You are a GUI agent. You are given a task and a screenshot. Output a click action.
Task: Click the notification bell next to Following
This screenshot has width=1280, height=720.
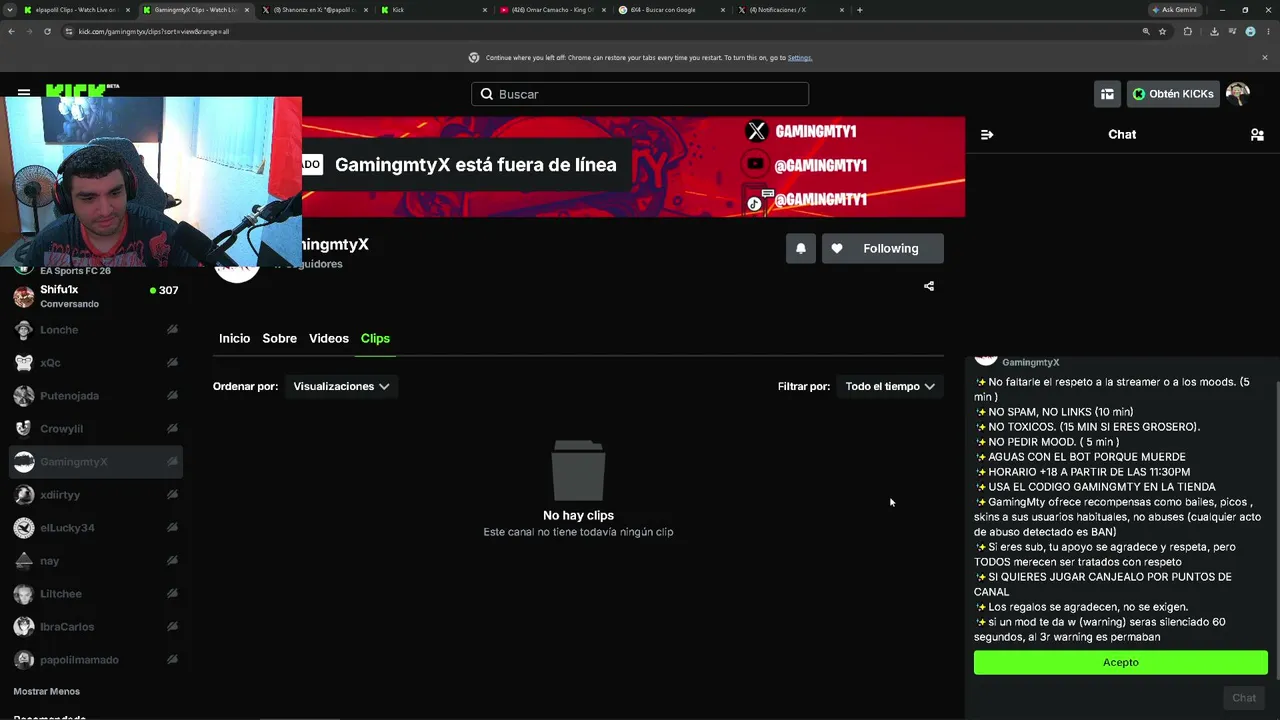click(801, 249)
